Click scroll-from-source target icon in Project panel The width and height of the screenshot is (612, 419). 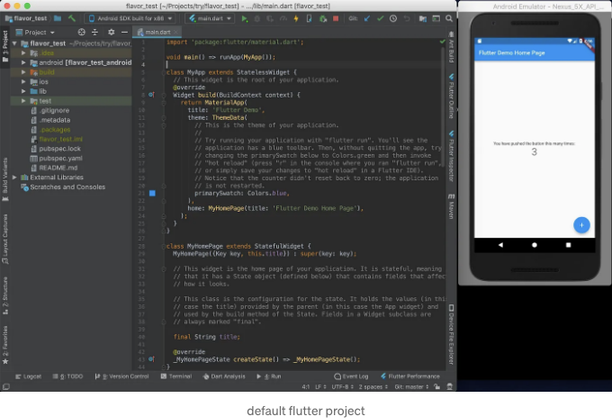[81, 32]
